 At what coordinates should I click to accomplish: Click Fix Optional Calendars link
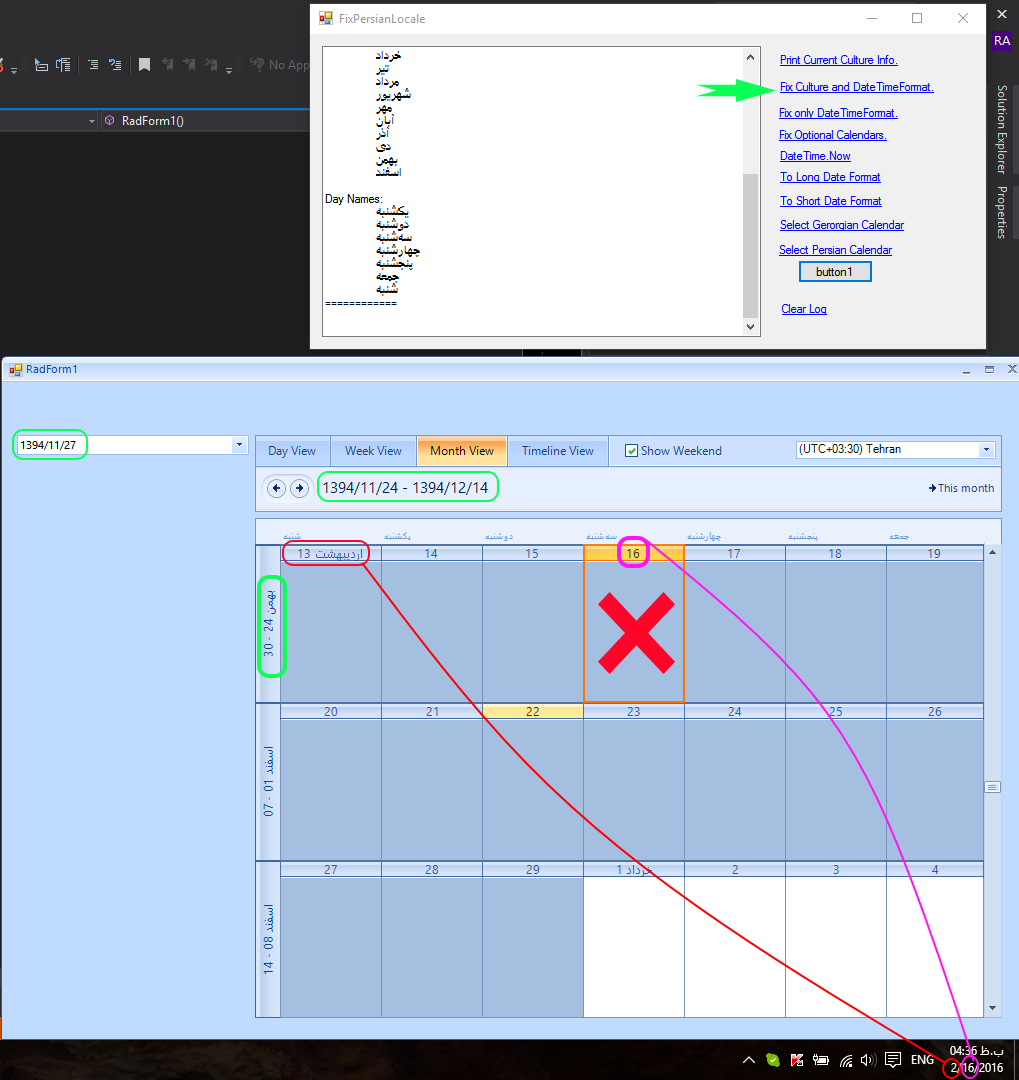[x=832, y=135]
